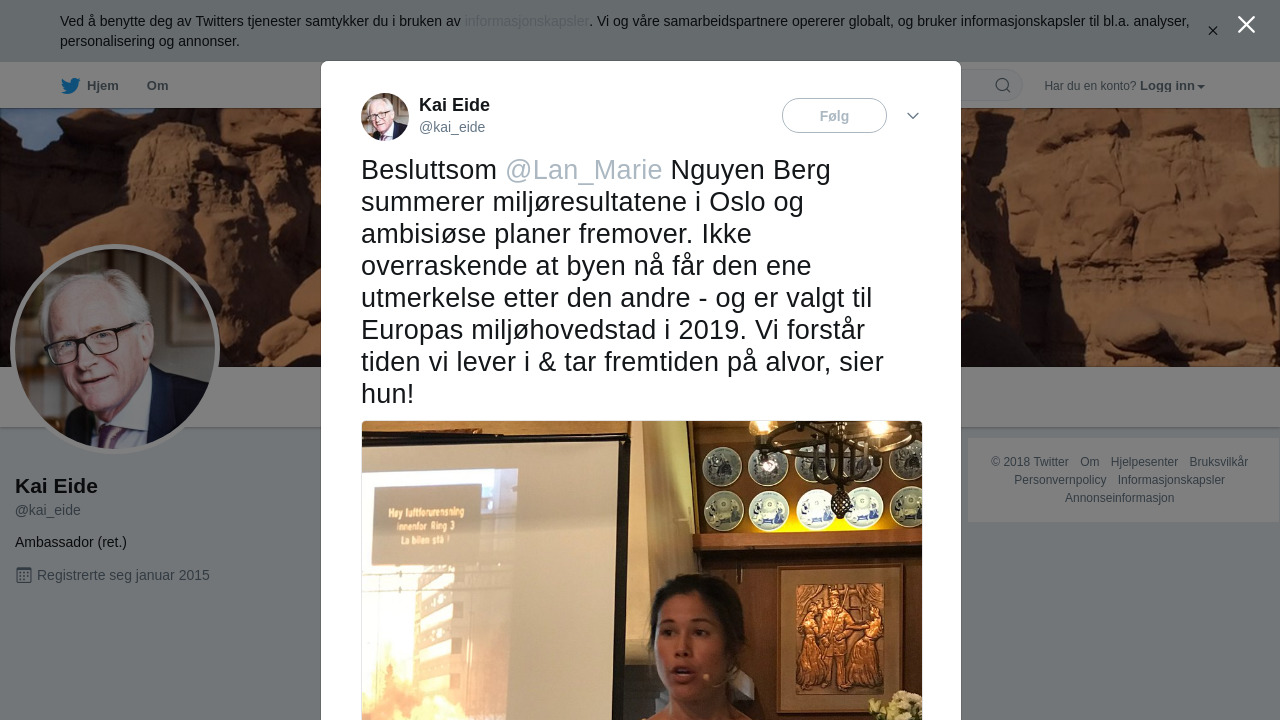Open the Personvernpolicy footer link
The width and height of the screenshot is (1280, 720).
point(1060,480)
